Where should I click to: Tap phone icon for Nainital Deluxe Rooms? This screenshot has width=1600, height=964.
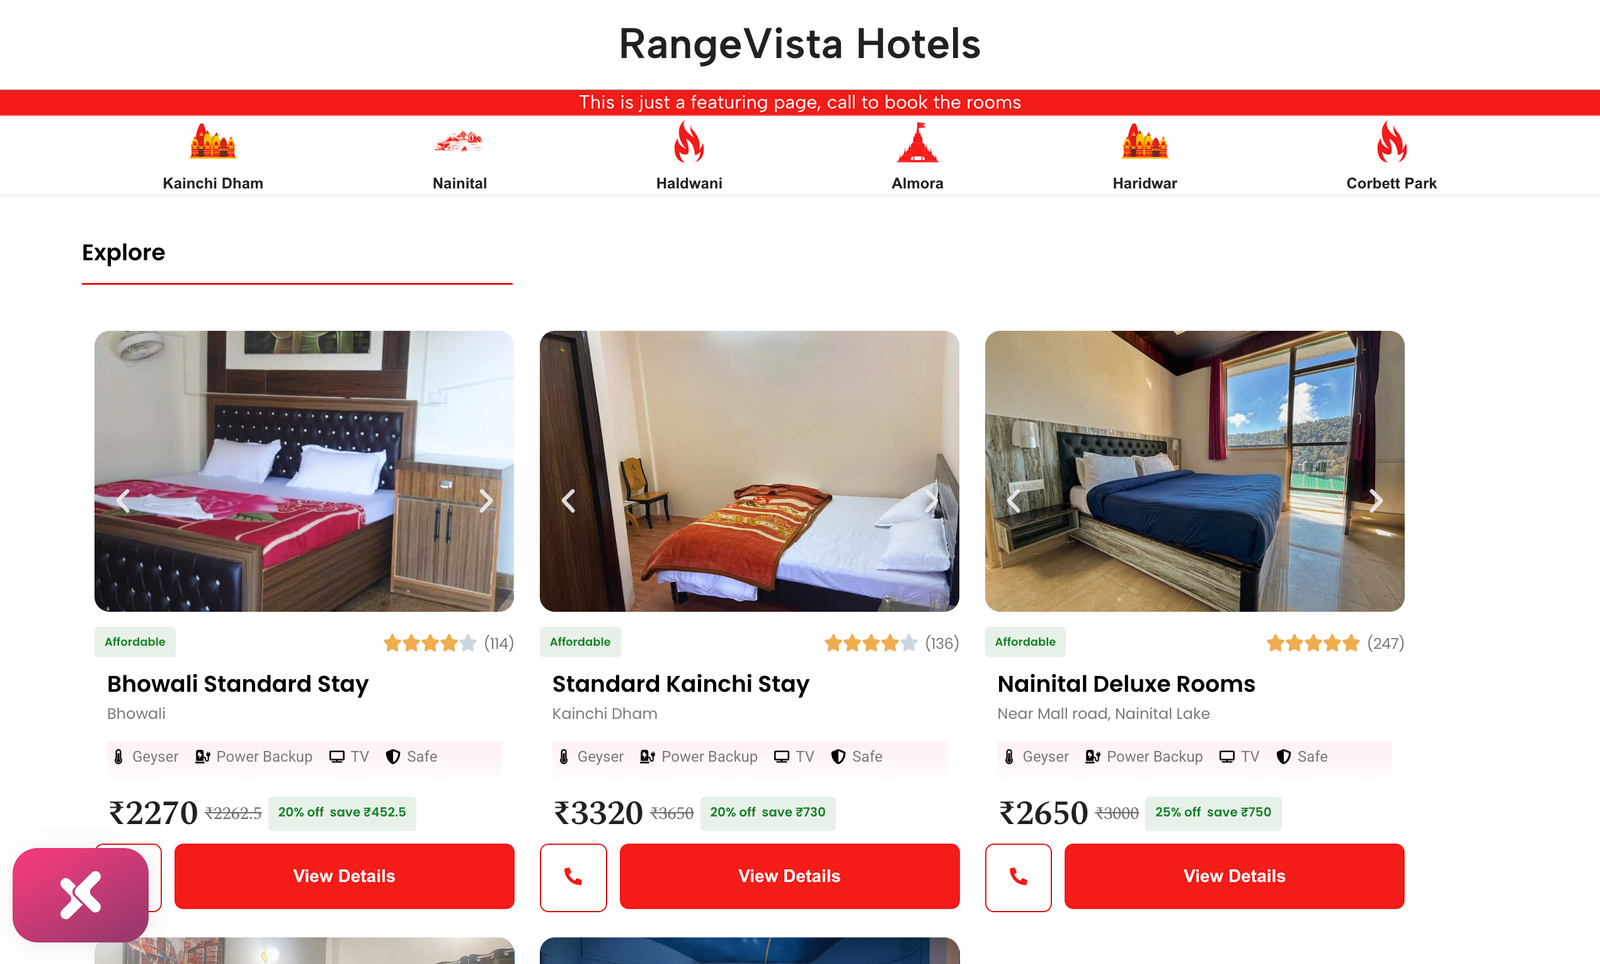point(1018,877)
